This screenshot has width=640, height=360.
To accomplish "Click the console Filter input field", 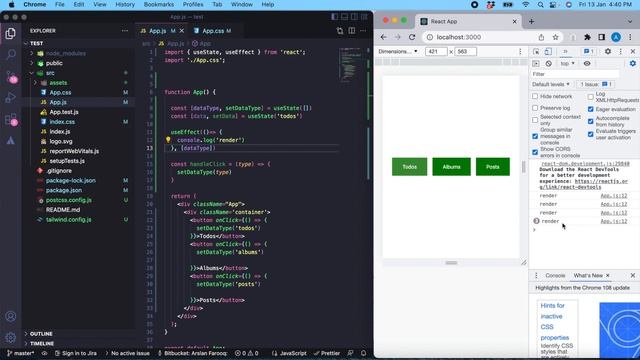I will 575,74.
